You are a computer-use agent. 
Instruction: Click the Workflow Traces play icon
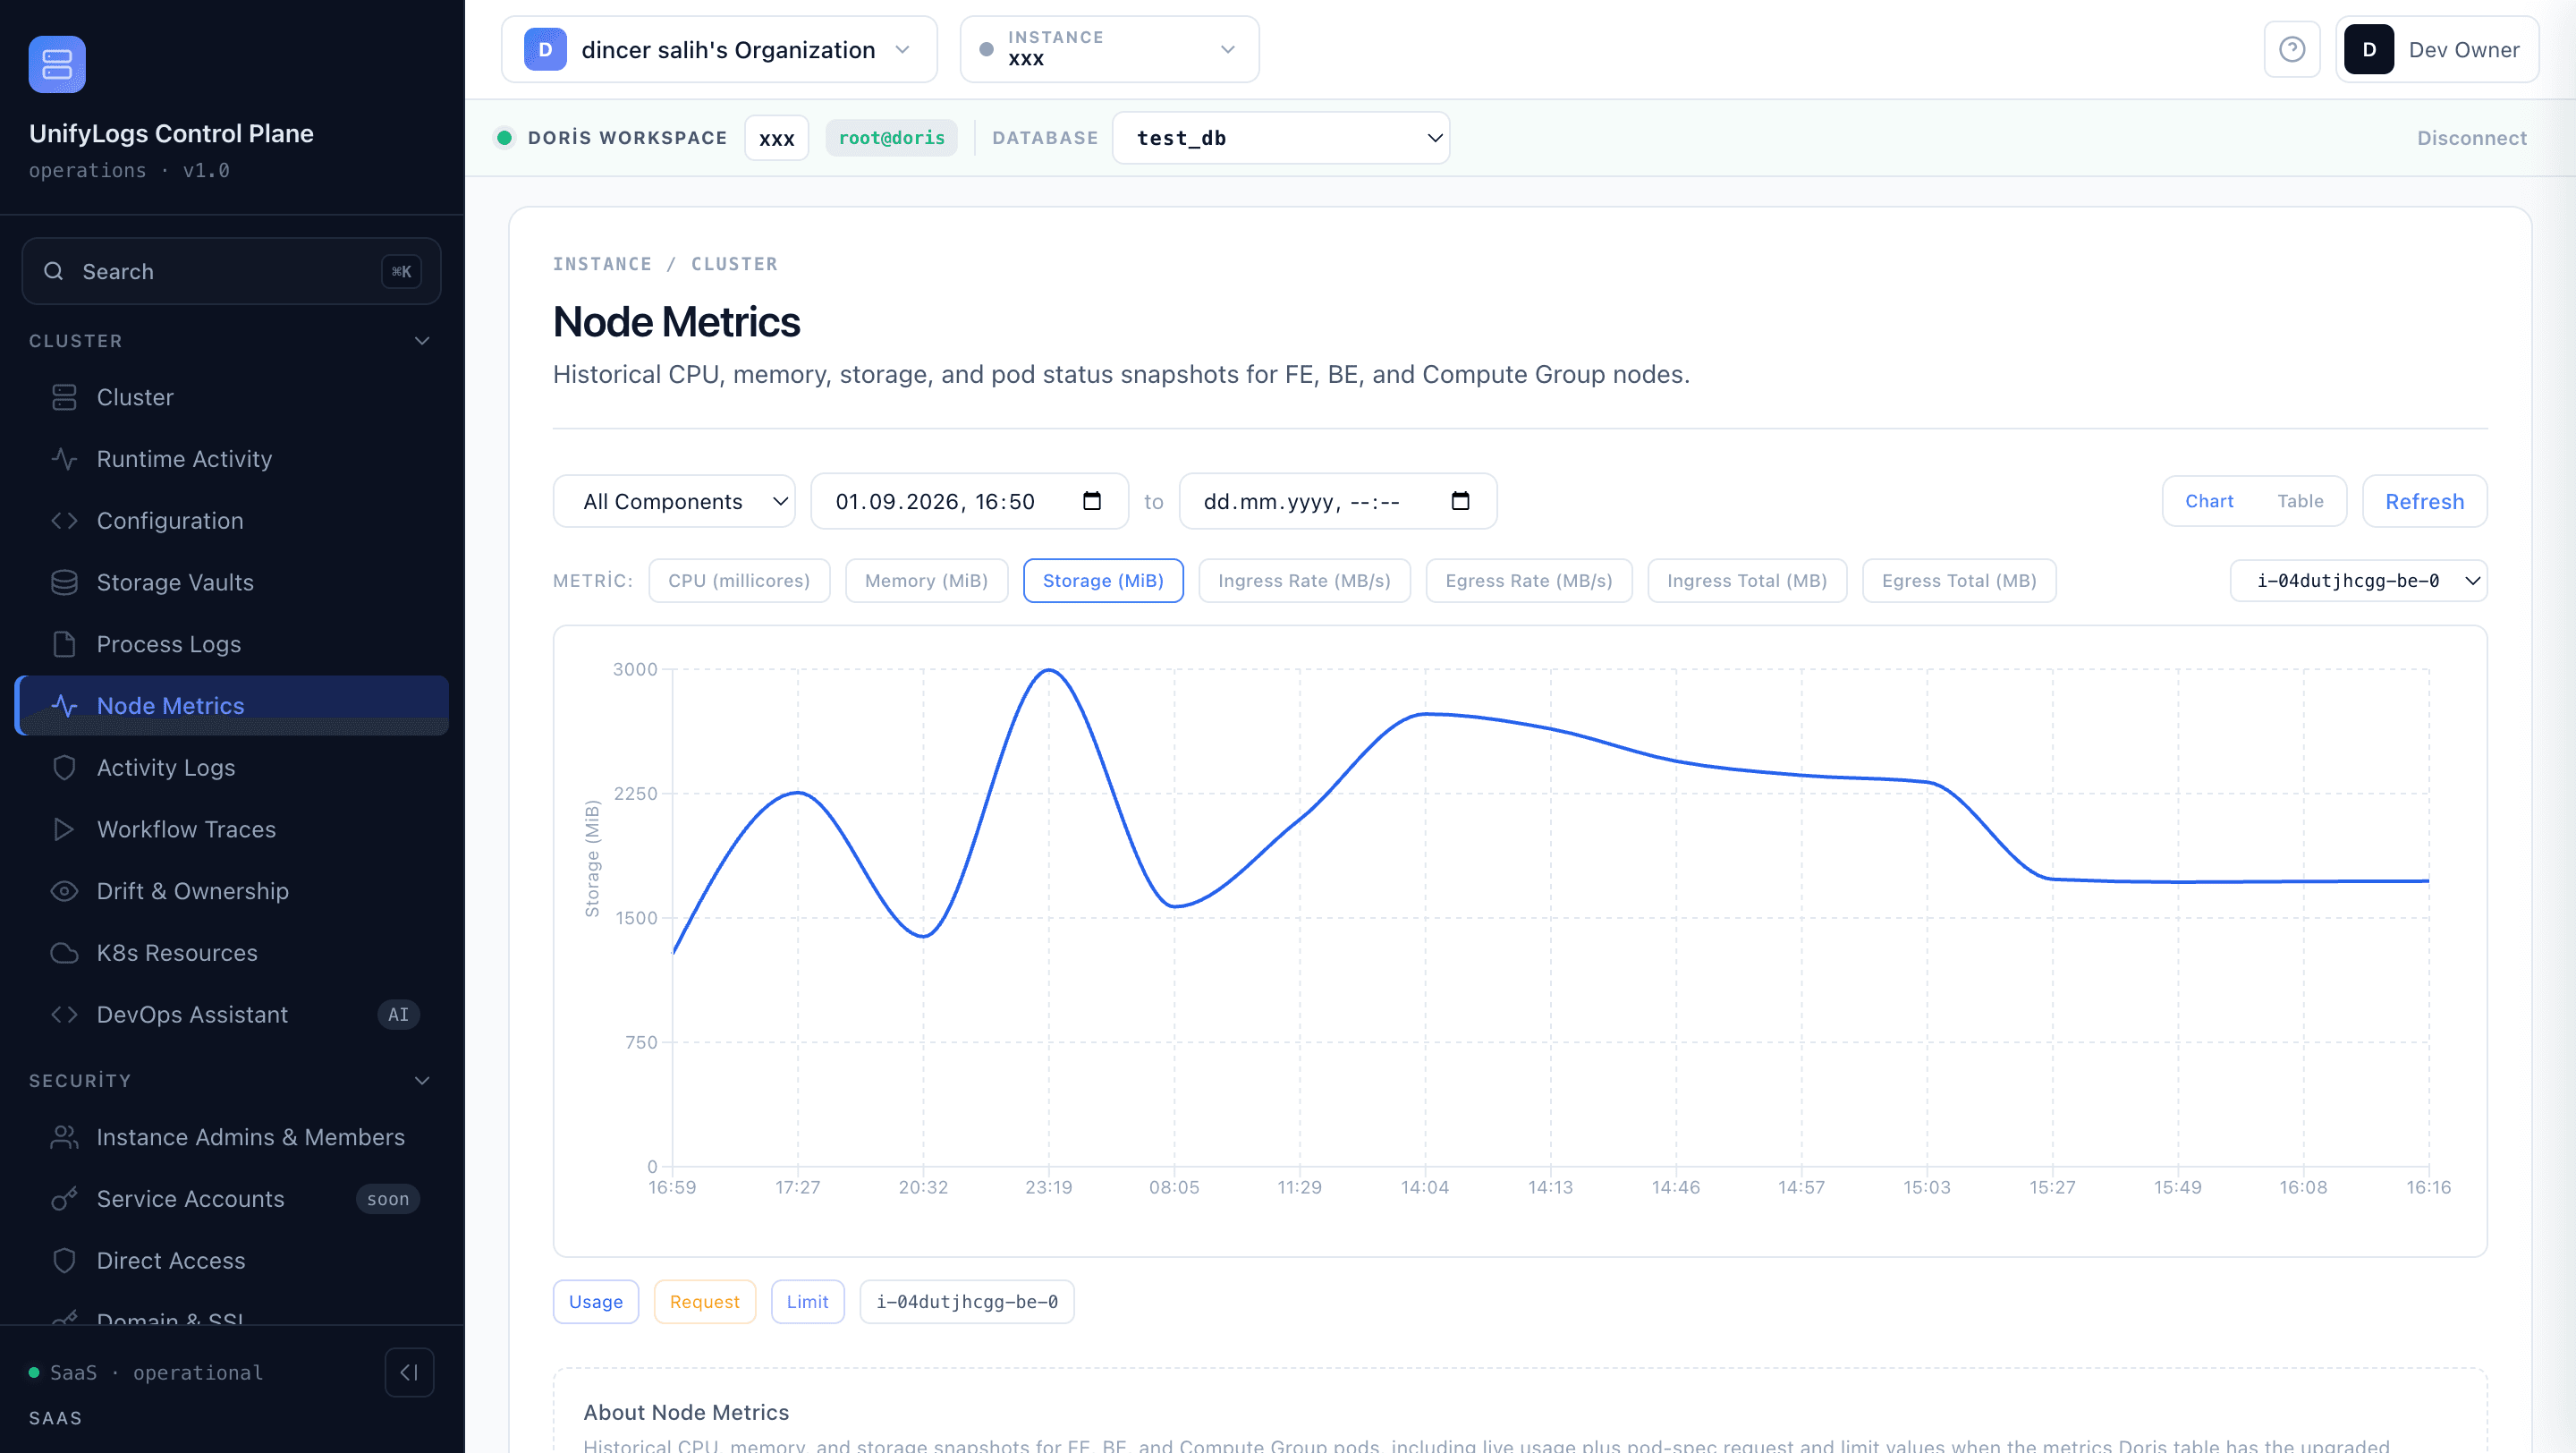64,829
